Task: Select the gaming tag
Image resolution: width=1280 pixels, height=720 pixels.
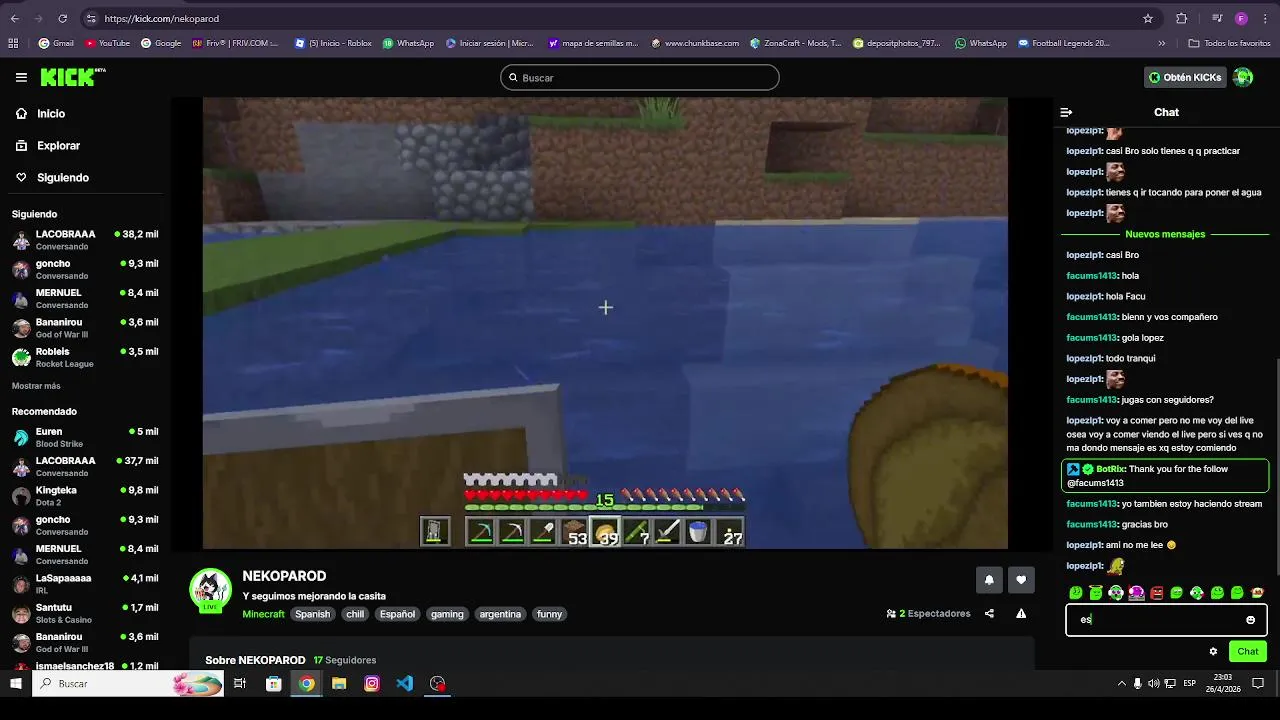Action: pos(447,614)
